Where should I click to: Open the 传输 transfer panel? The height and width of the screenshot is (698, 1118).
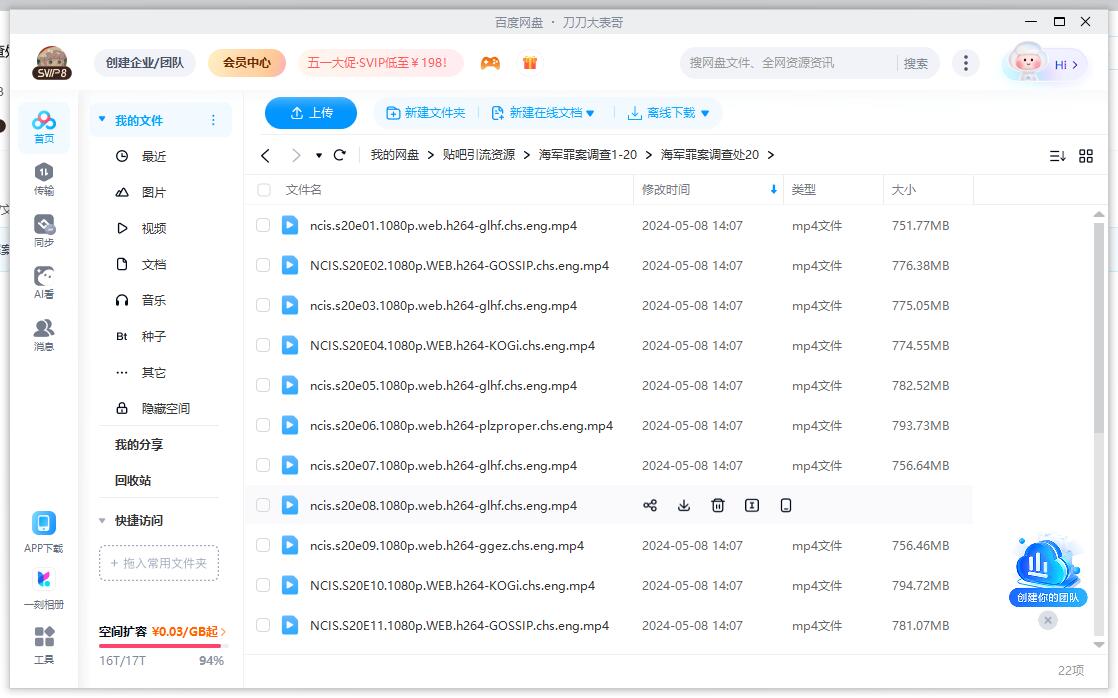pos(42,180)
